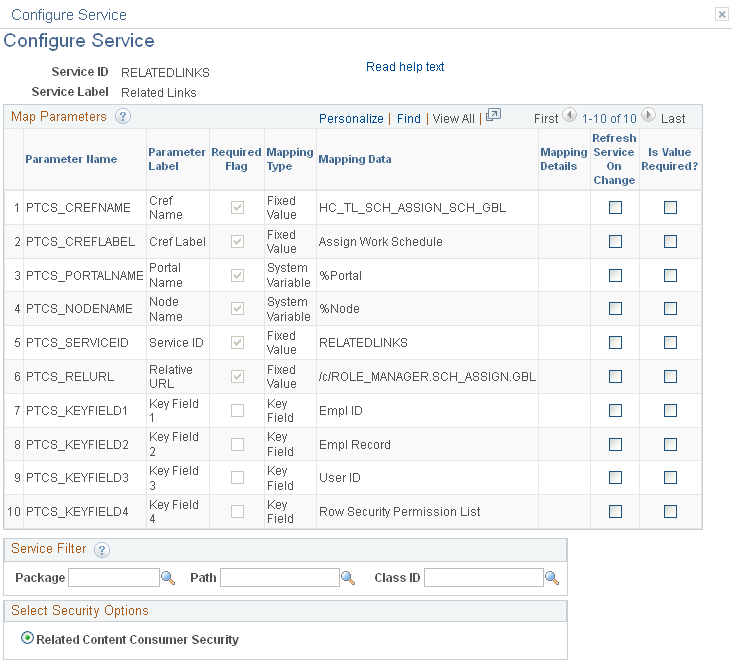Open Package lookup magnifier

(168, 578)
